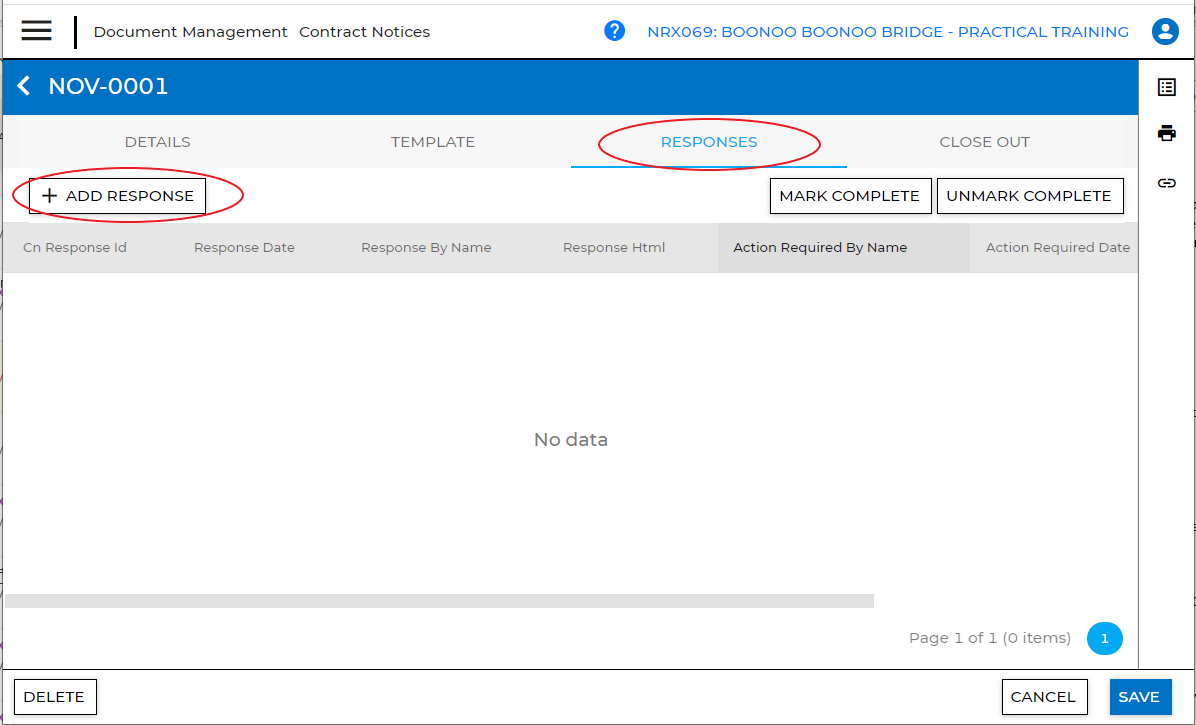This screenshot has height=725, width=1196.
Task: Sort by Response Date column header
Action: point(244,248)
